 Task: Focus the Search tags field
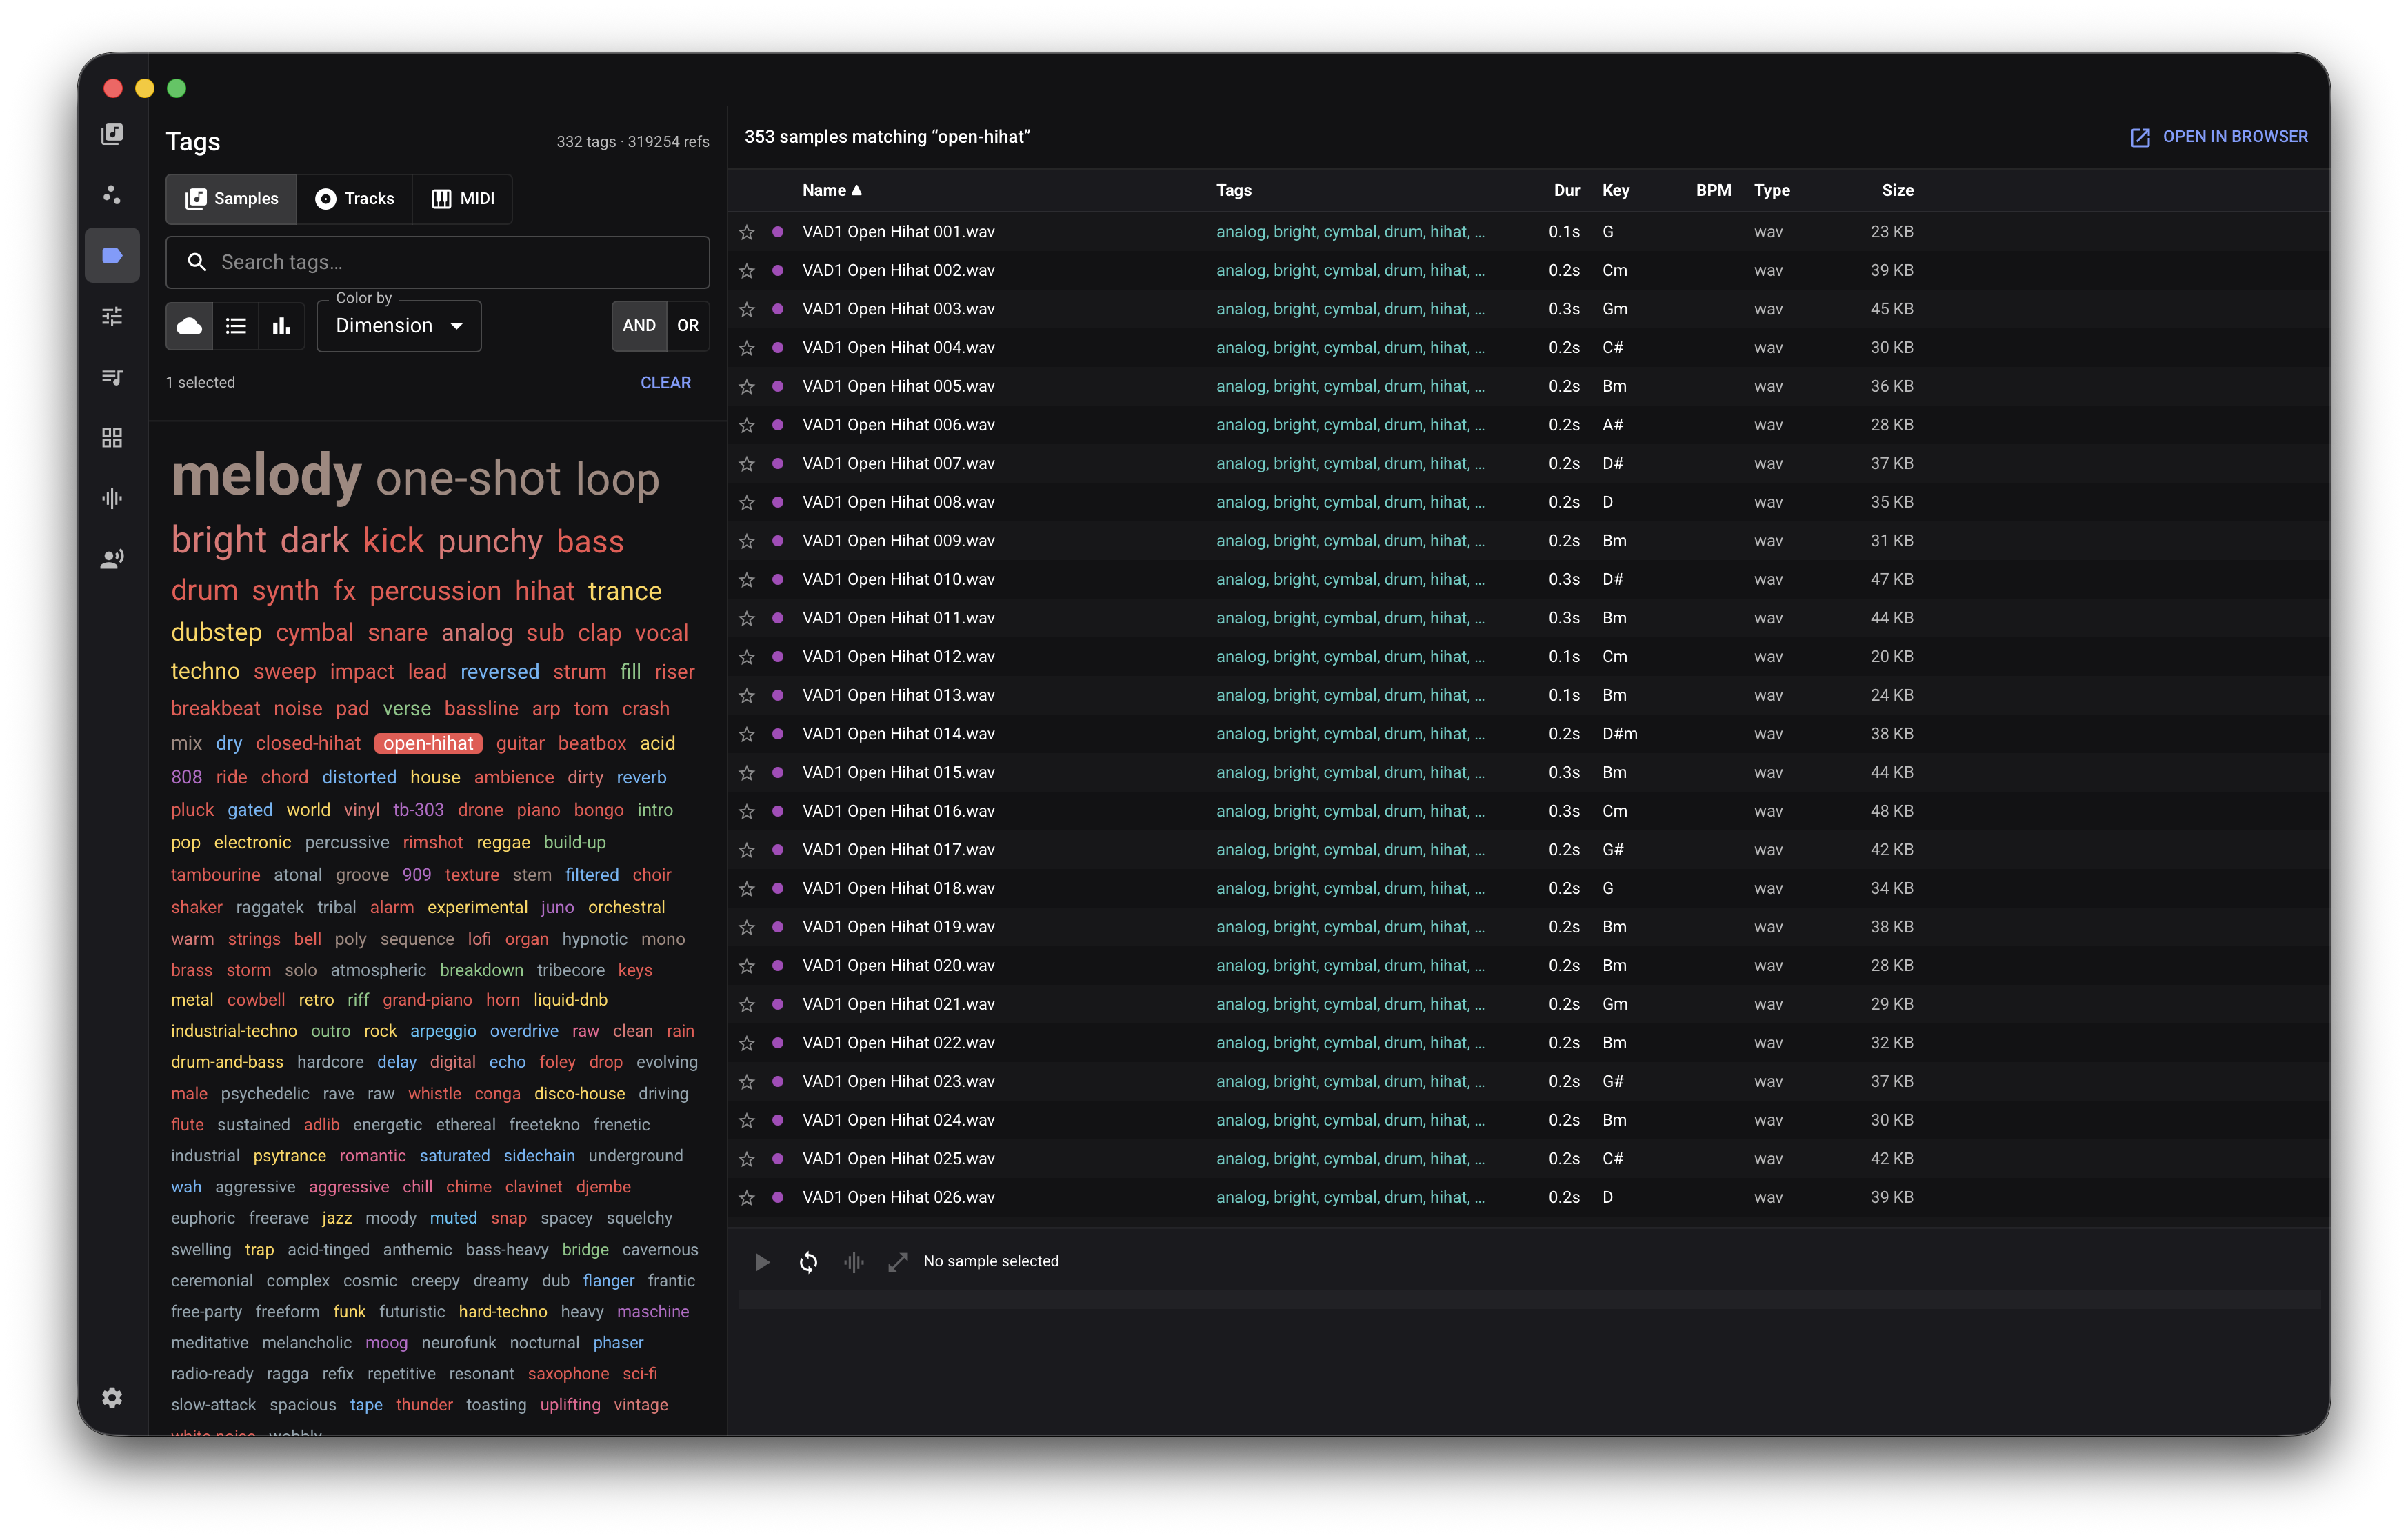click(438, 262)
